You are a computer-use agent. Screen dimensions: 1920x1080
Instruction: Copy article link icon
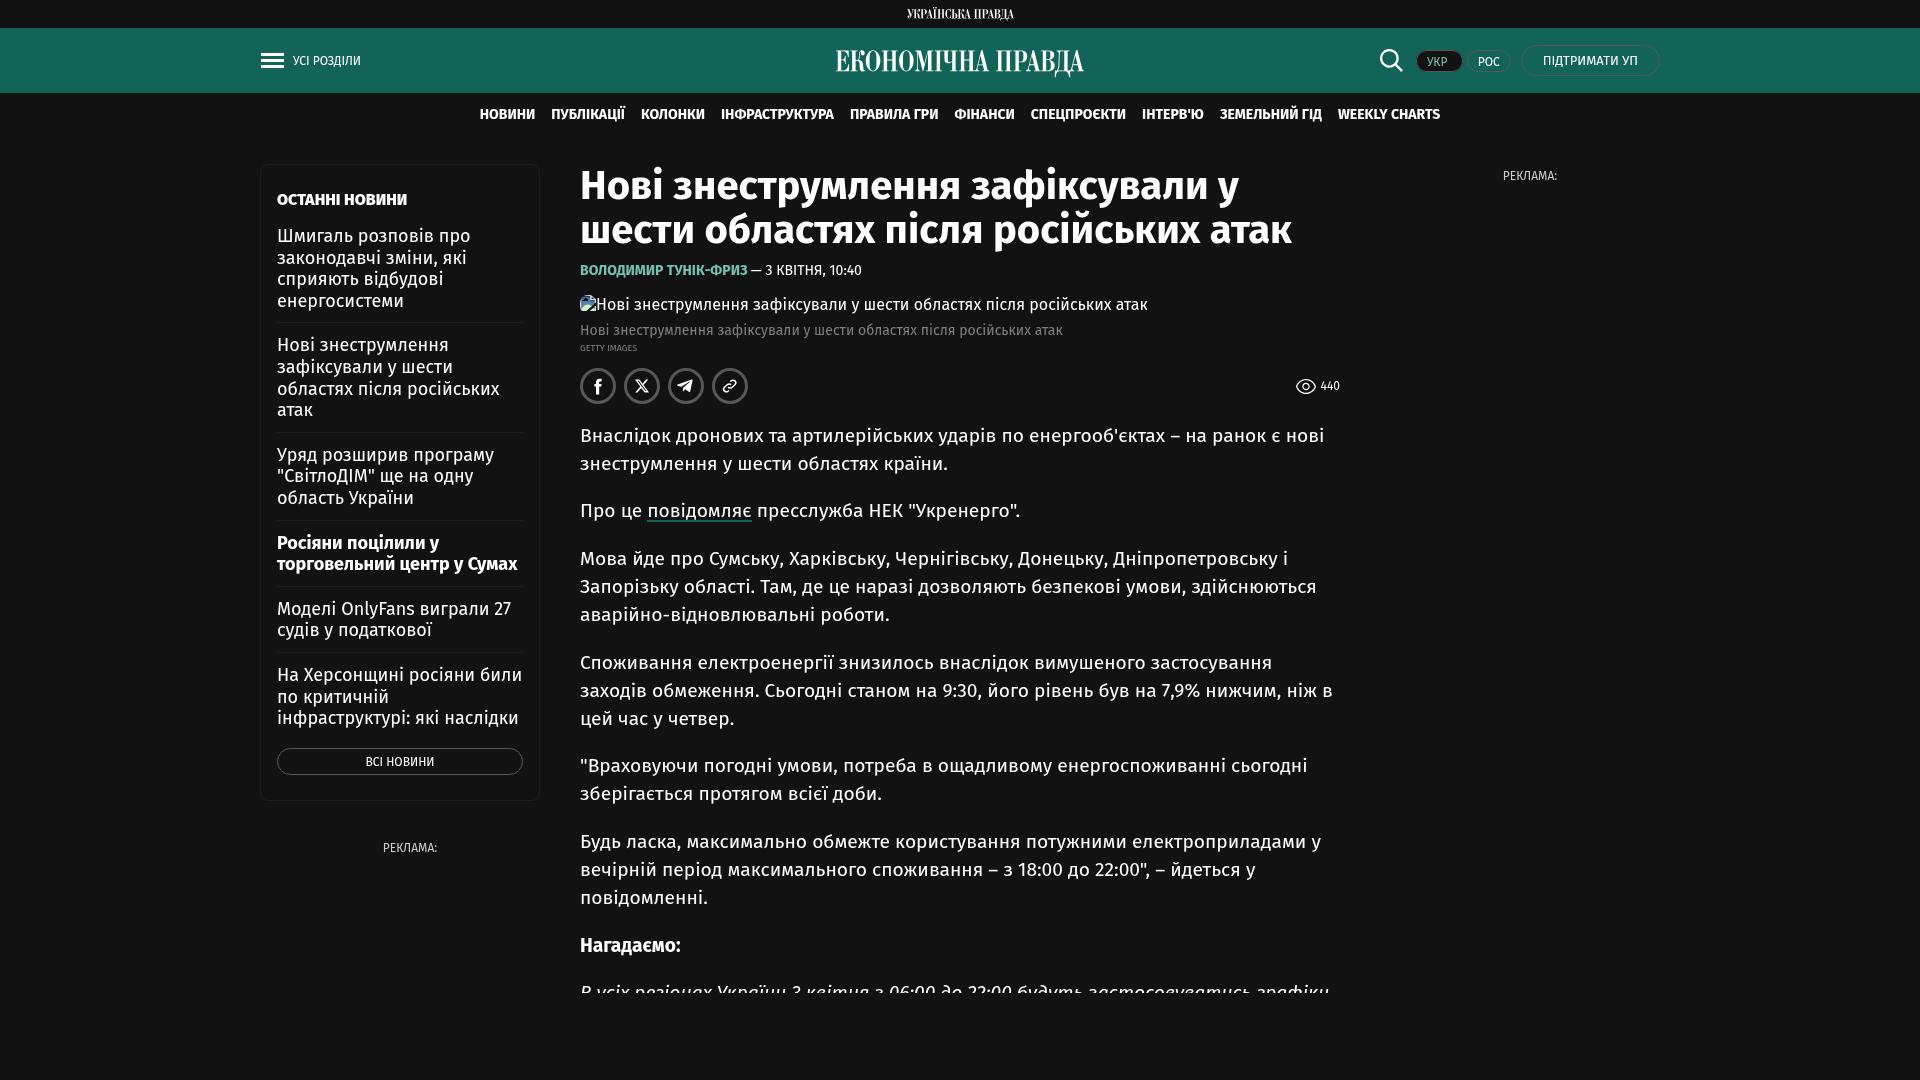click(x=730, y=386)
